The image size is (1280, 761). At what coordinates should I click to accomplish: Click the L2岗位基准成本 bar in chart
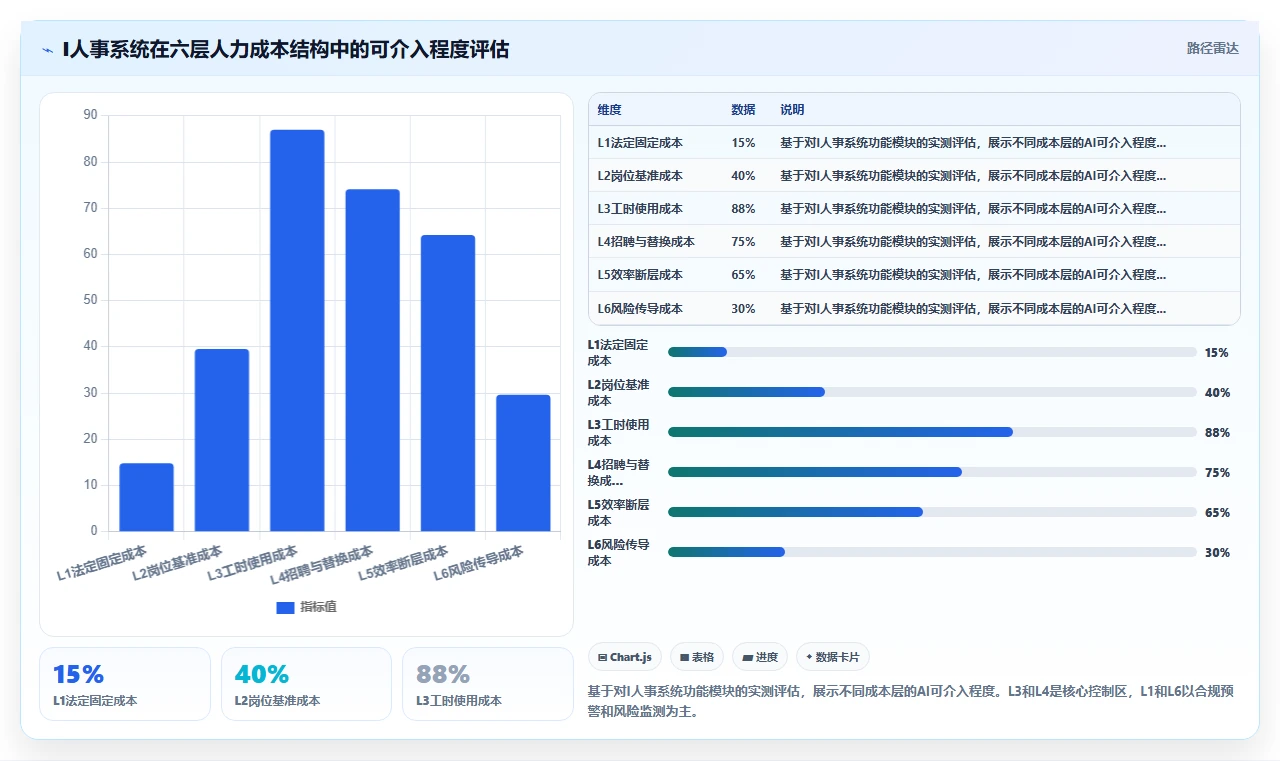tap(222, 440)
